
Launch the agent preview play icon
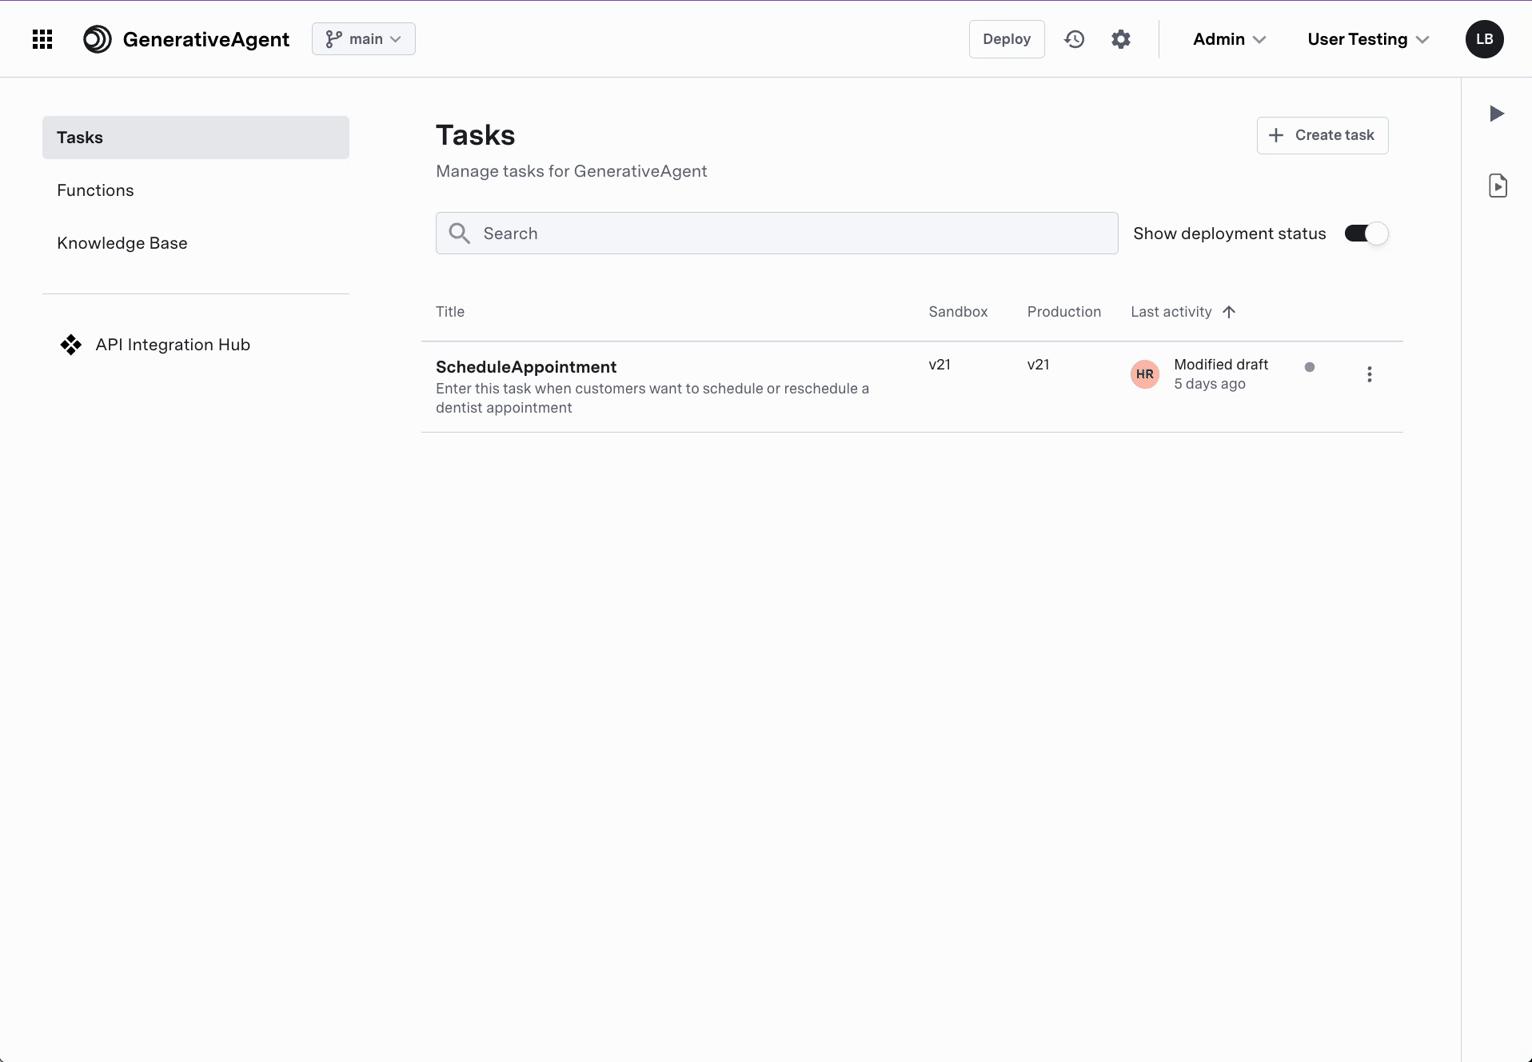pos(1497,113)
